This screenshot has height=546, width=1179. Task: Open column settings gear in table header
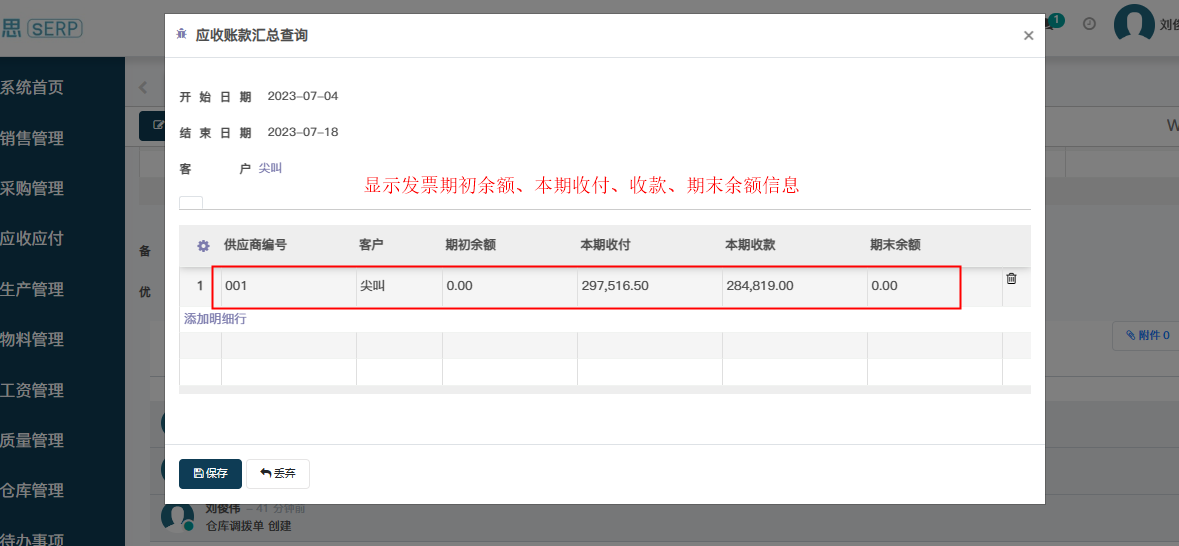[203, 245]
